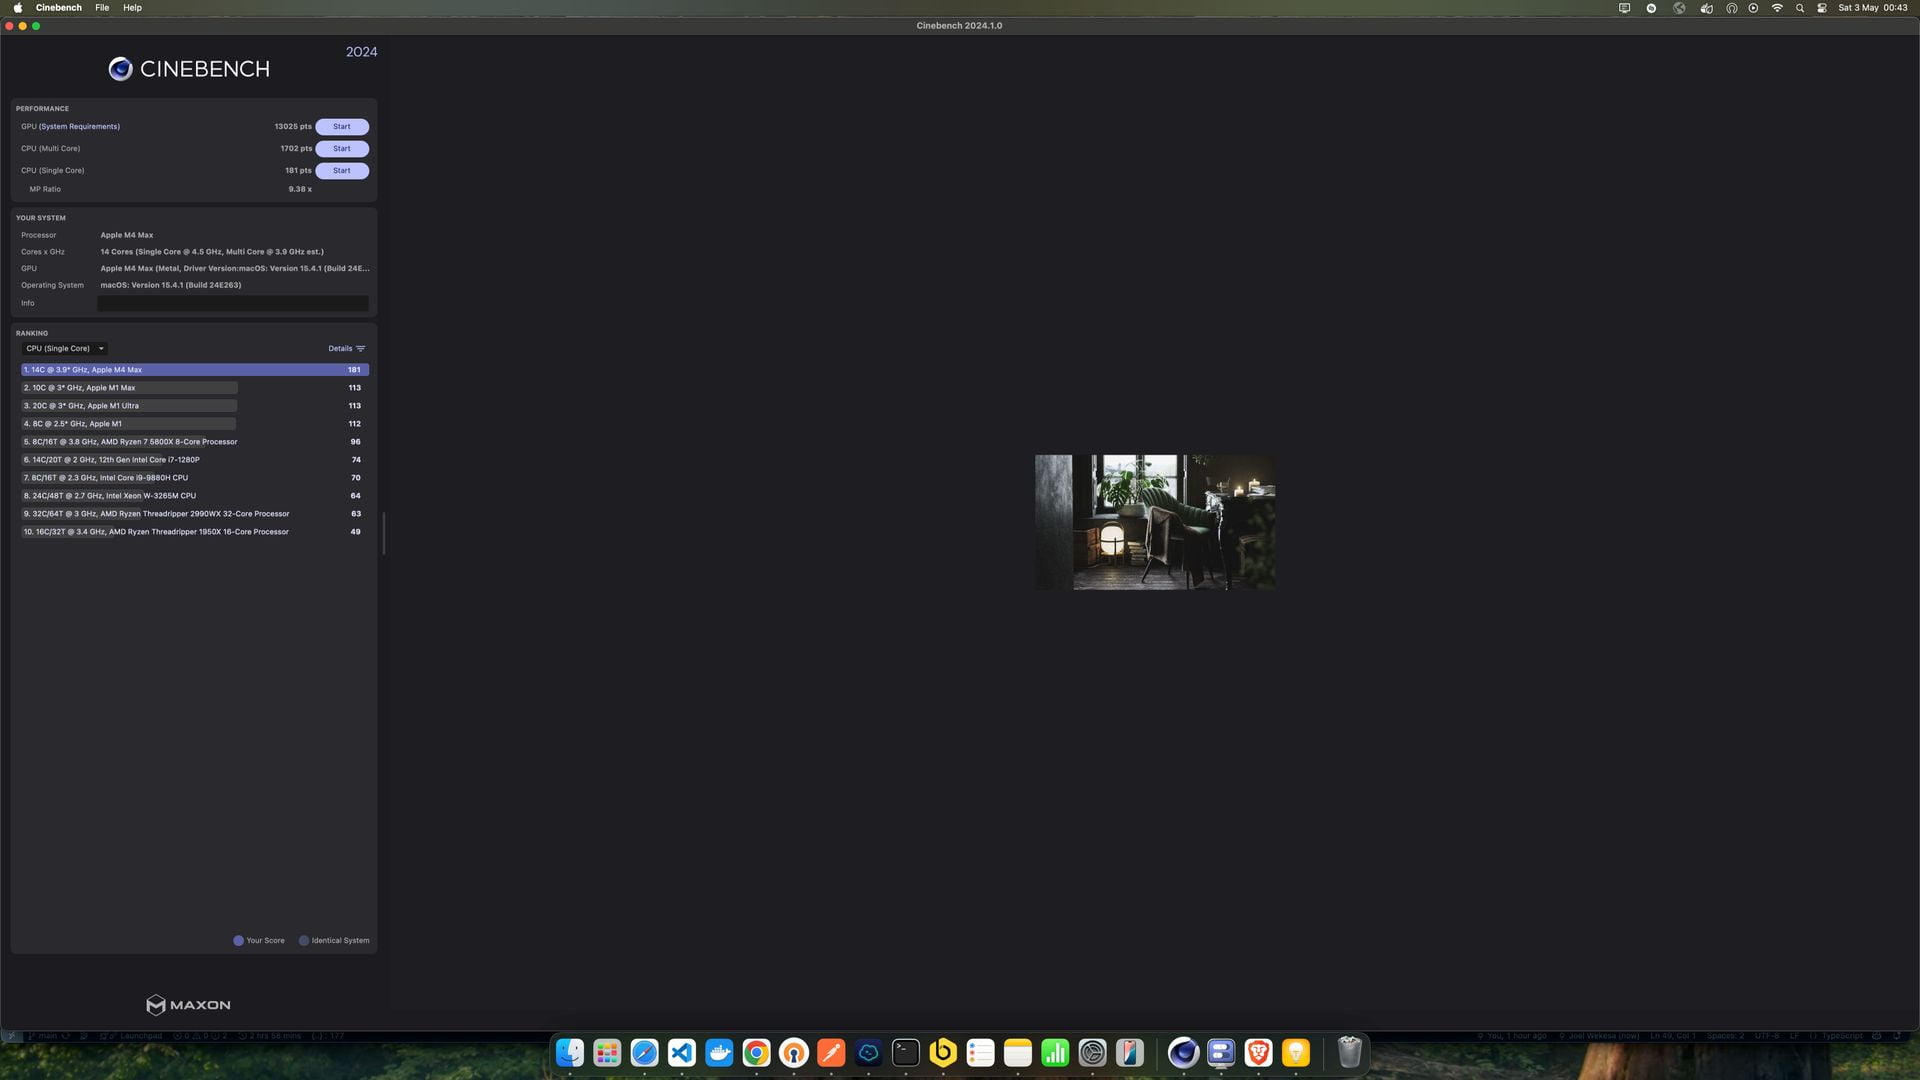
Task: Select the Apple M1 Ultra ranking row
Action: tap(195, 406)
